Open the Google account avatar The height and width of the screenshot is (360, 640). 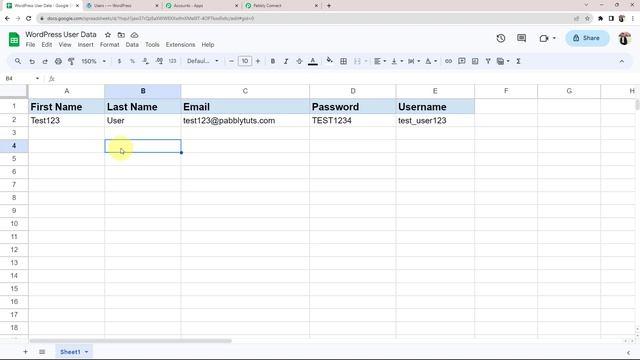pyautogui.click(x=624, y=38)
